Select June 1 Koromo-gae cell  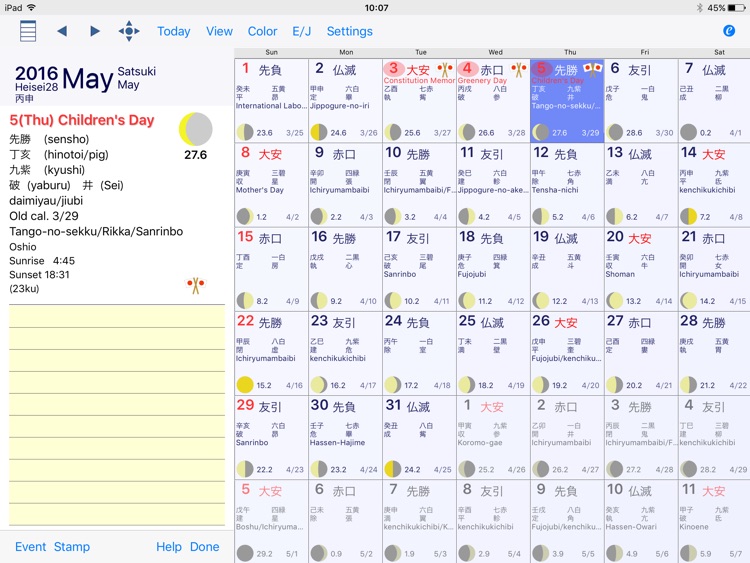tap(493, 438)
